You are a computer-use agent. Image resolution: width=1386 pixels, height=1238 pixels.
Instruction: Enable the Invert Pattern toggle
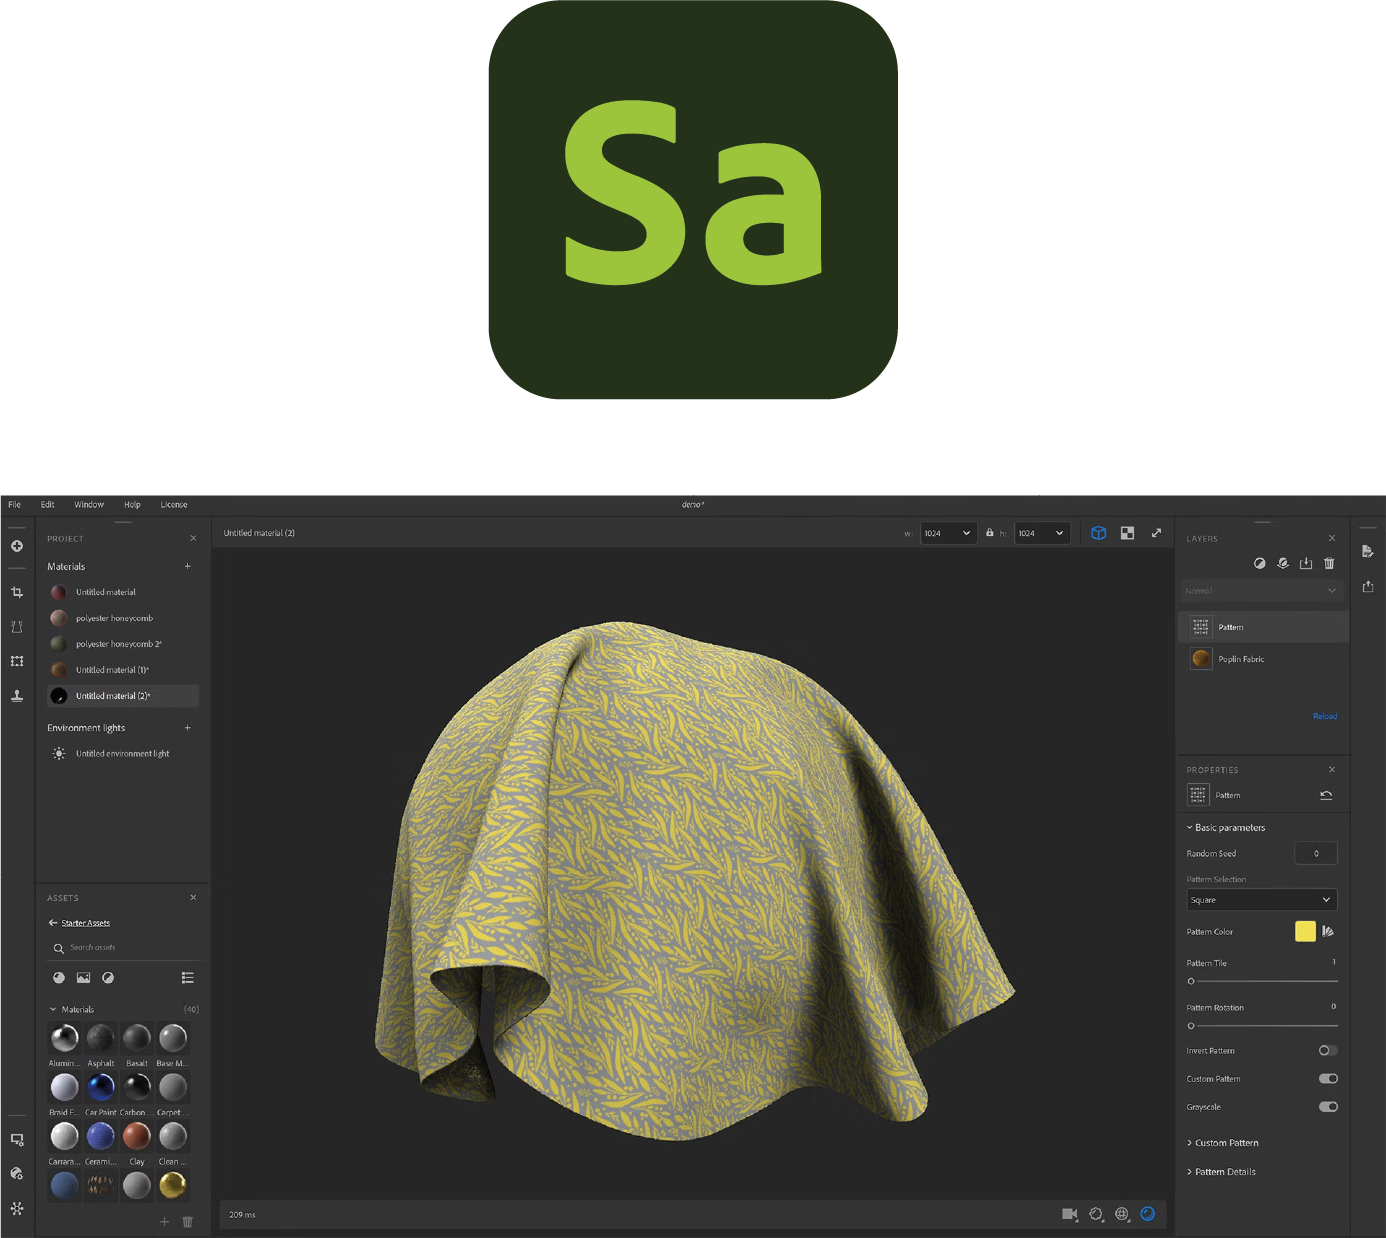coord(1327,1051)
